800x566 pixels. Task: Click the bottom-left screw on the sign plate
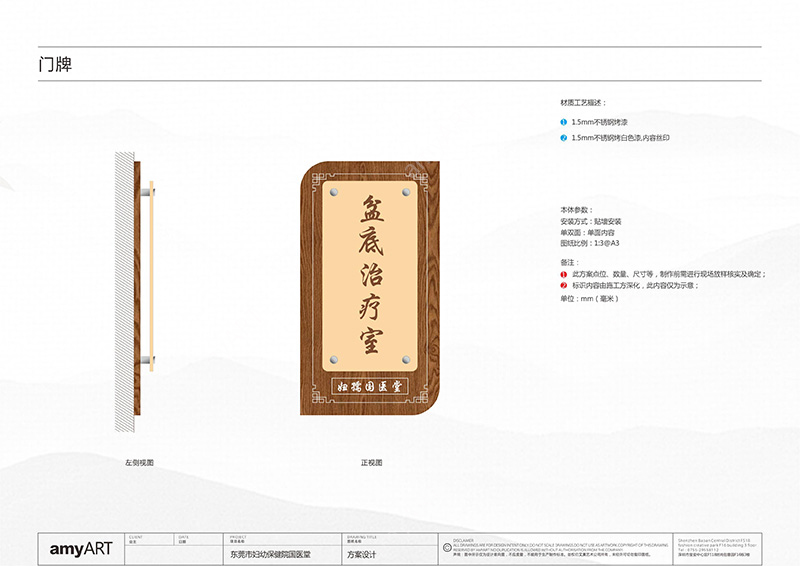pos(334,360)
